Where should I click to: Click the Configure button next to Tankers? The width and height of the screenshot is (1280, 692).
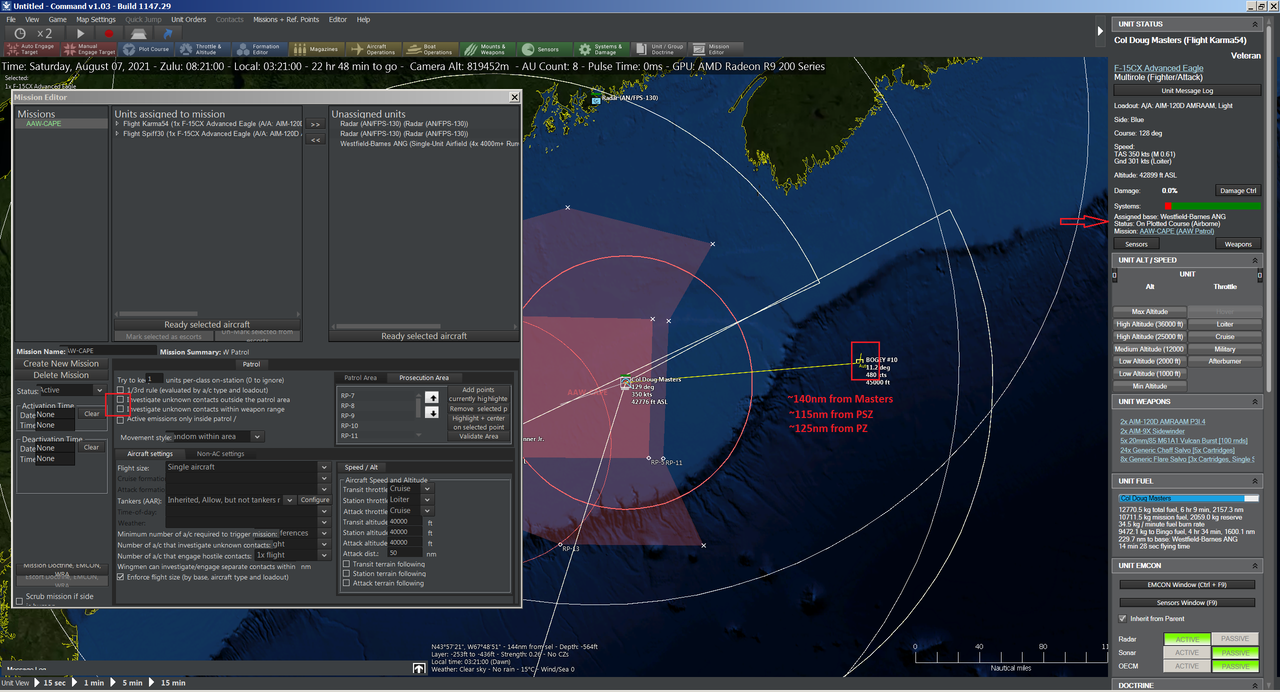pos(315,499)
